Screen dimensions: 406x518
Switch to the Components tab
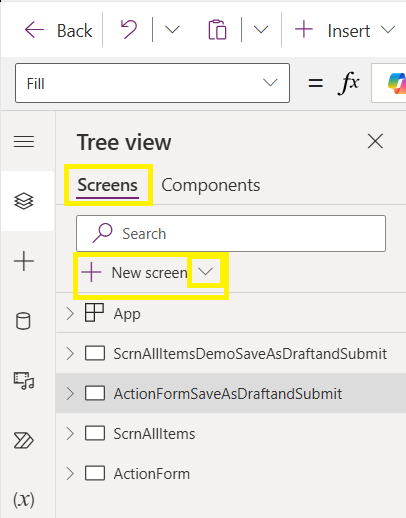tap(211, 185)
